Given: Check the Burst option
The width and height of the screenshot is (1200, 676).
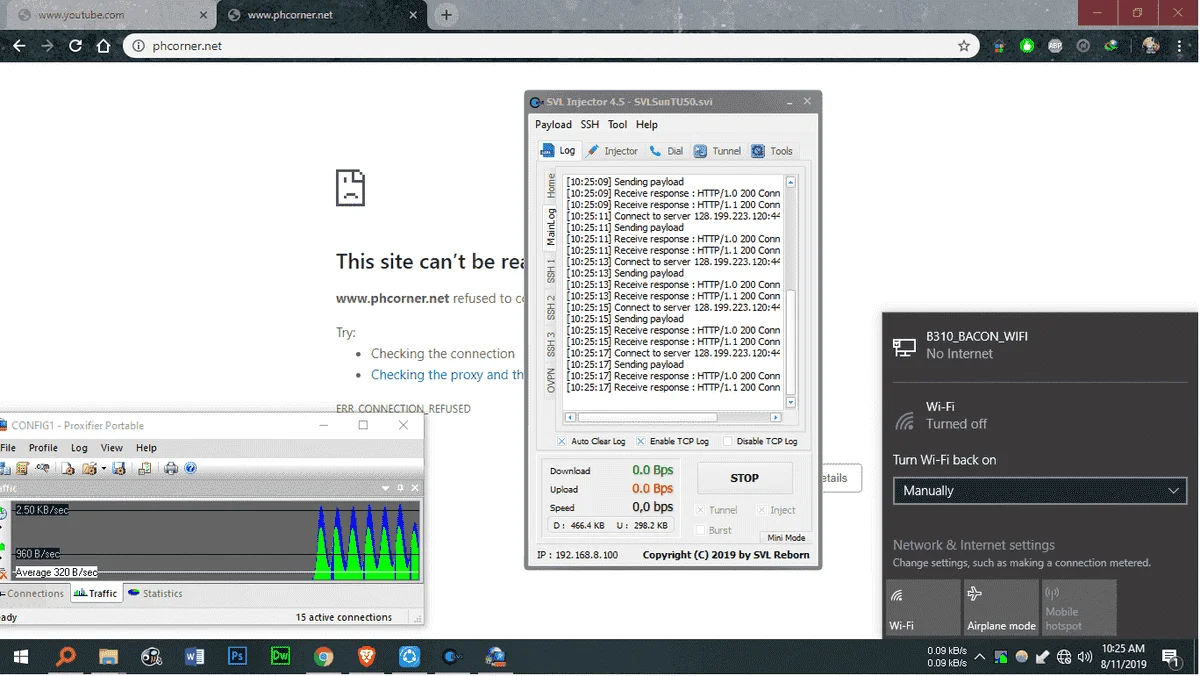Looking at the screenshot, I should pyautogui.click(x=700, y=530).
